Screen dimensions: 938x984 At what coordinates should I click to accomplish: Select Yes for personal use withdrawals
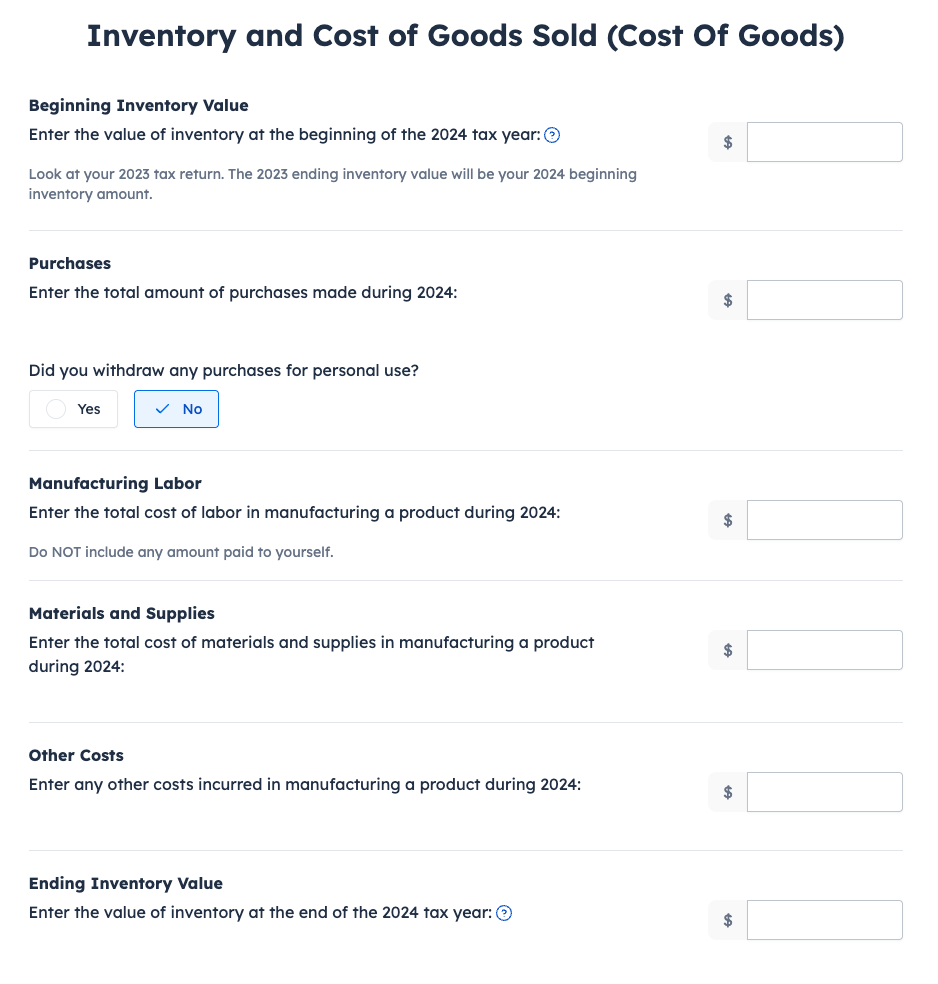(73, 409)
